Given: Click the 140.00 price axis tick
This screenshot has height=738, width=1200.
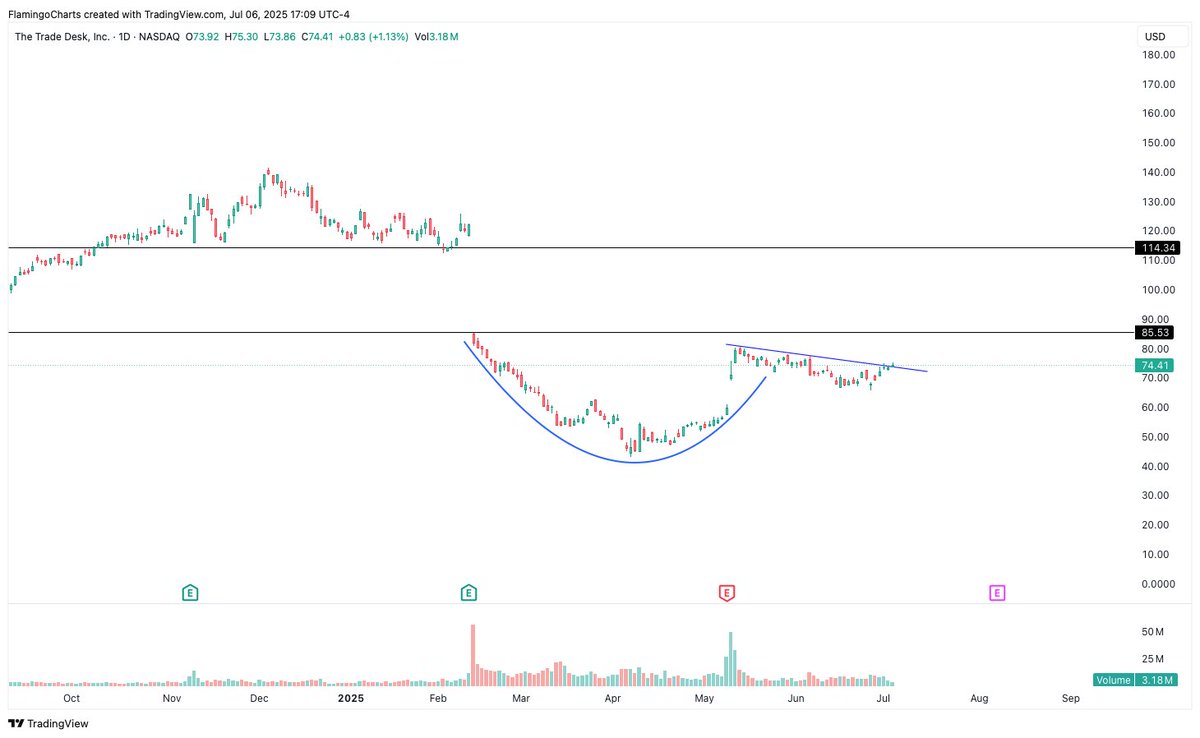Looking at the screenshot, I should click(1157, 172).
